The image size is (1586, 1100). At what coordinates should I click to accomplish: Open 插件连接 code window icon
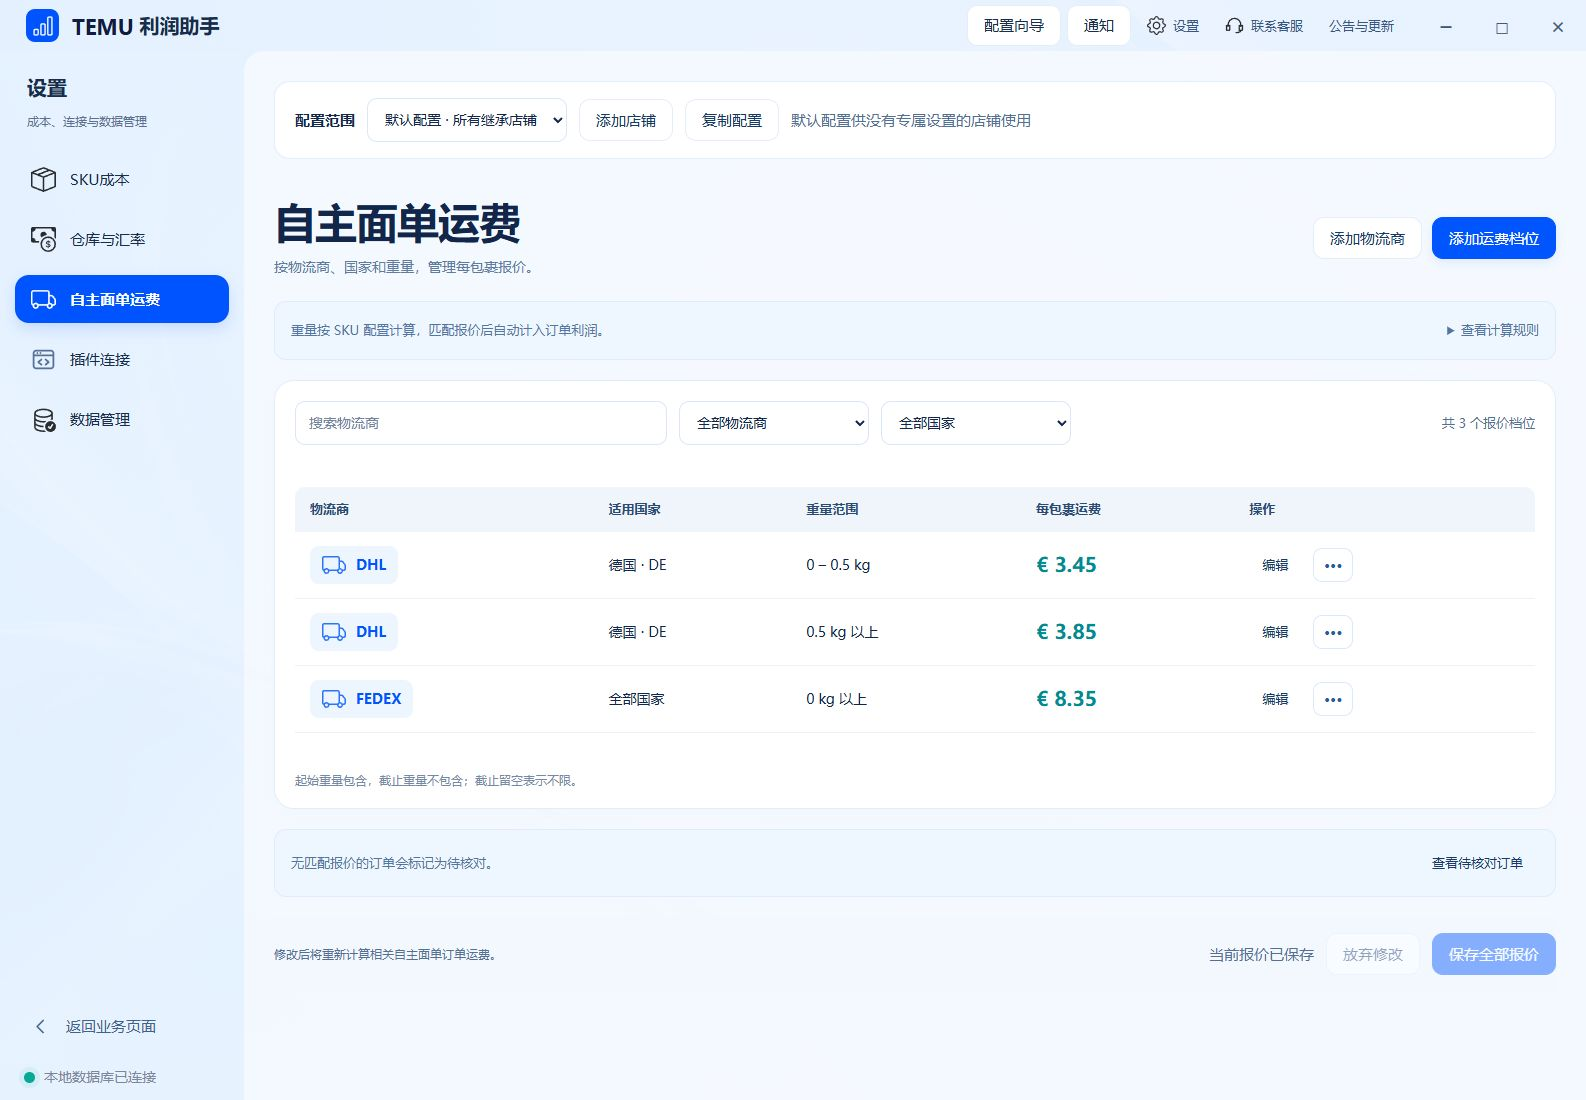pos(43,360)
